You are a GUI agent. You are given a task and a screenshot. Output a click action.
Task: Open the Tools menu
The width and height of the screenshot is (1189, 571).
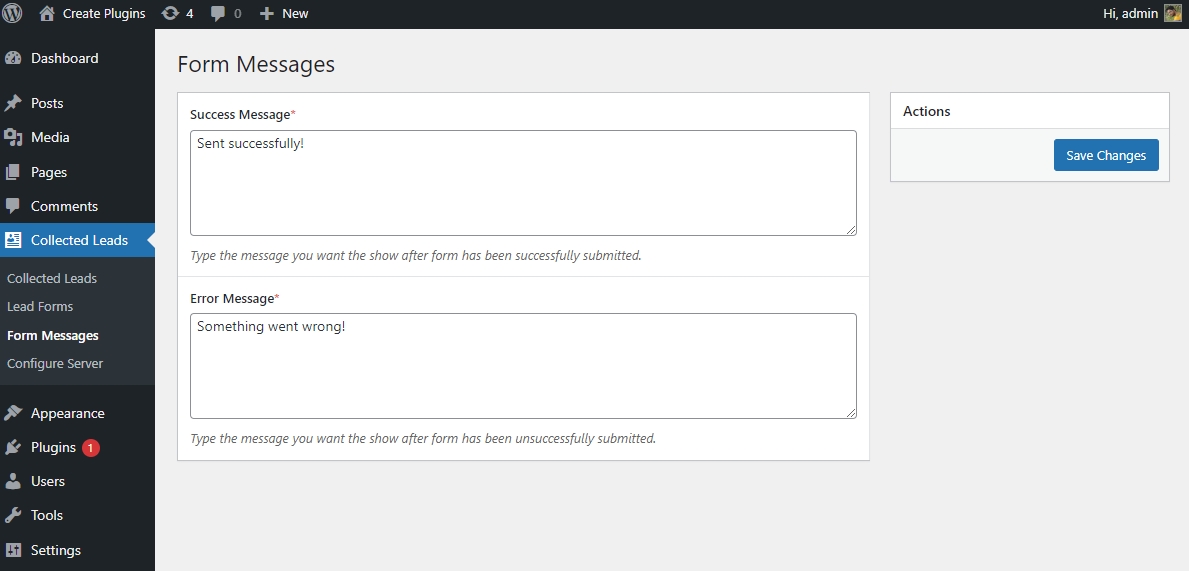pos(47,516)
